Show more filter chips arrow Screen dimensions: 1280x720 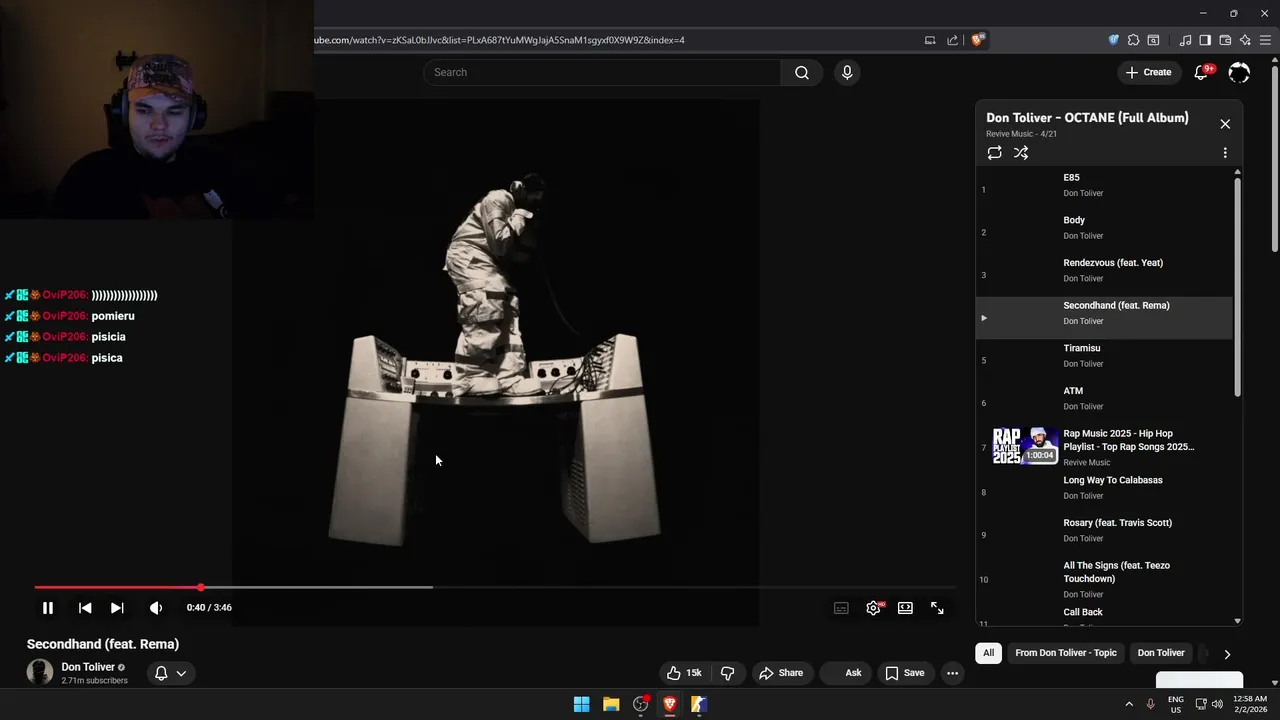click(x=1227, y=654)
